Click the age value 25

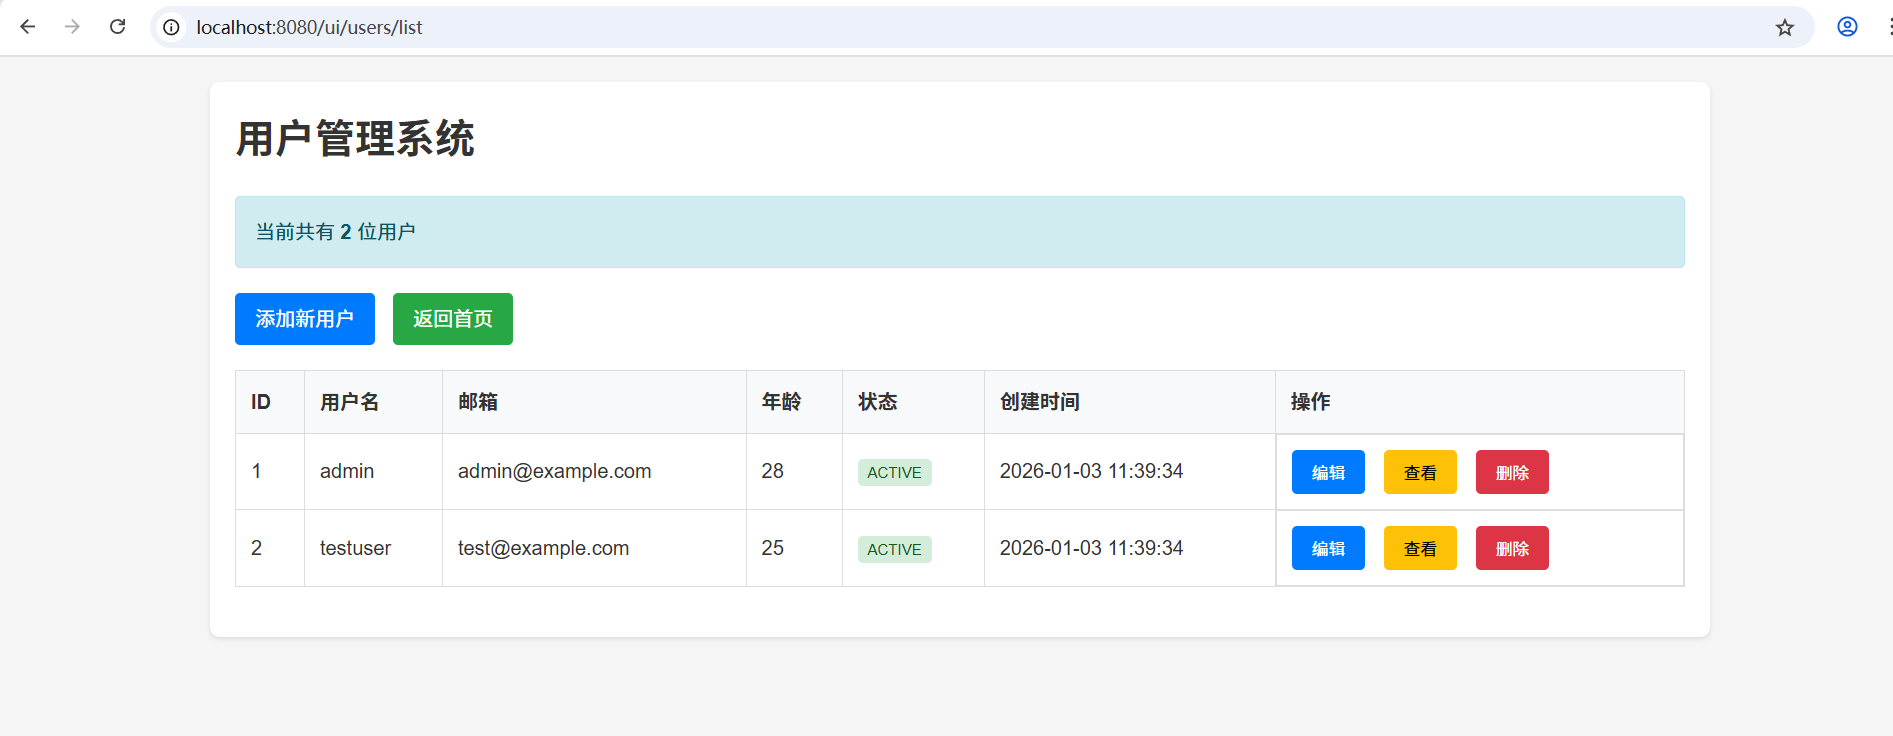tap(772, 548)
